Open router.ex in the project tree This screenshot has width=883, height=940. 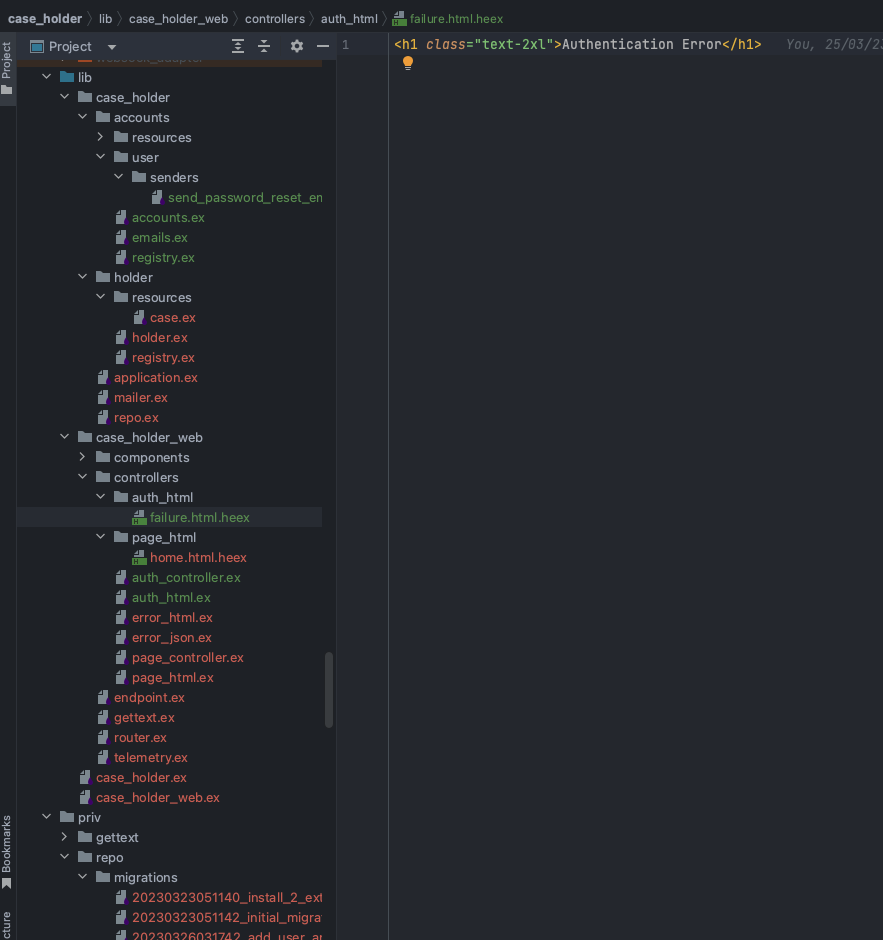pyautogui.click(x=140, y=737)
